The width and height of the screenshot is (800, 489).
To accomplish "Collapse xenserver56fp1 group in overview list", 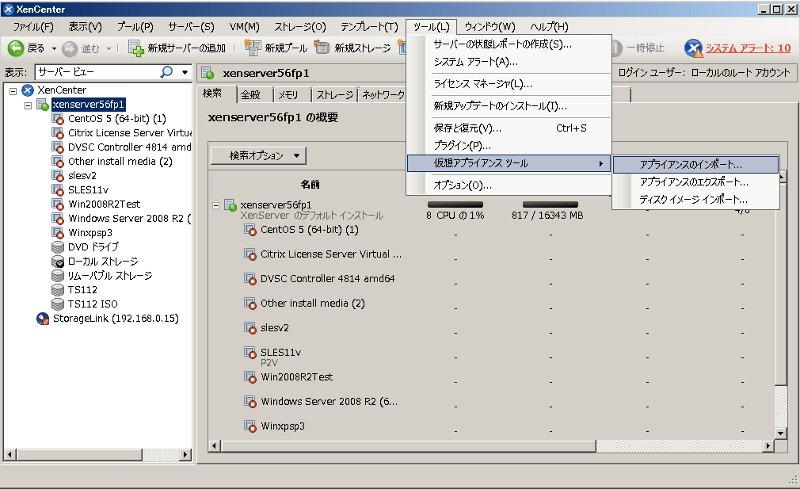I will point(216,205).
